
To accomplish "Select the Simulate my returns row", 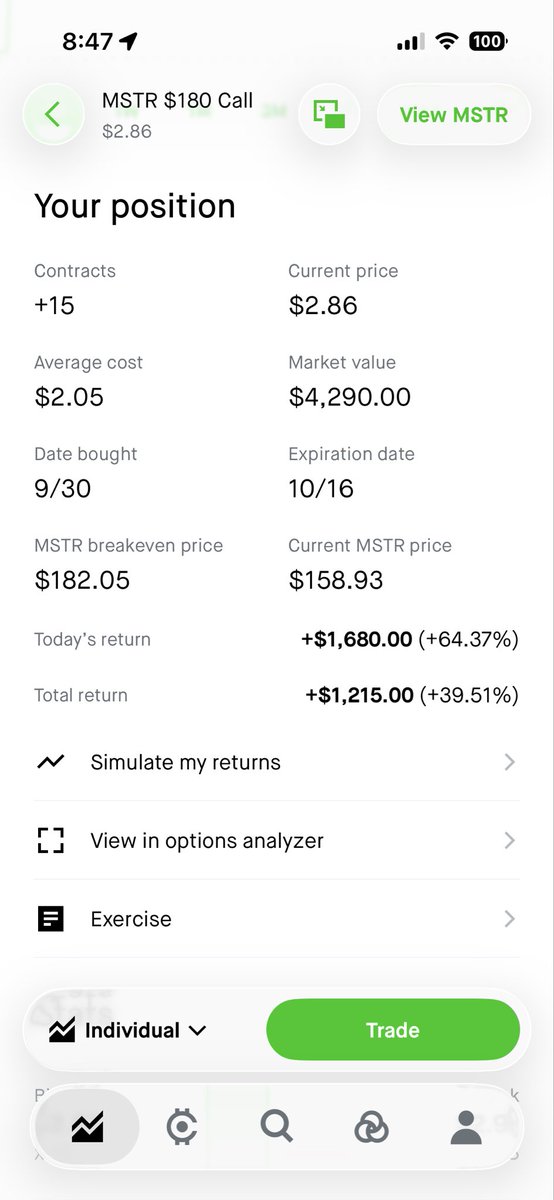I will click(x=277, y=762).
